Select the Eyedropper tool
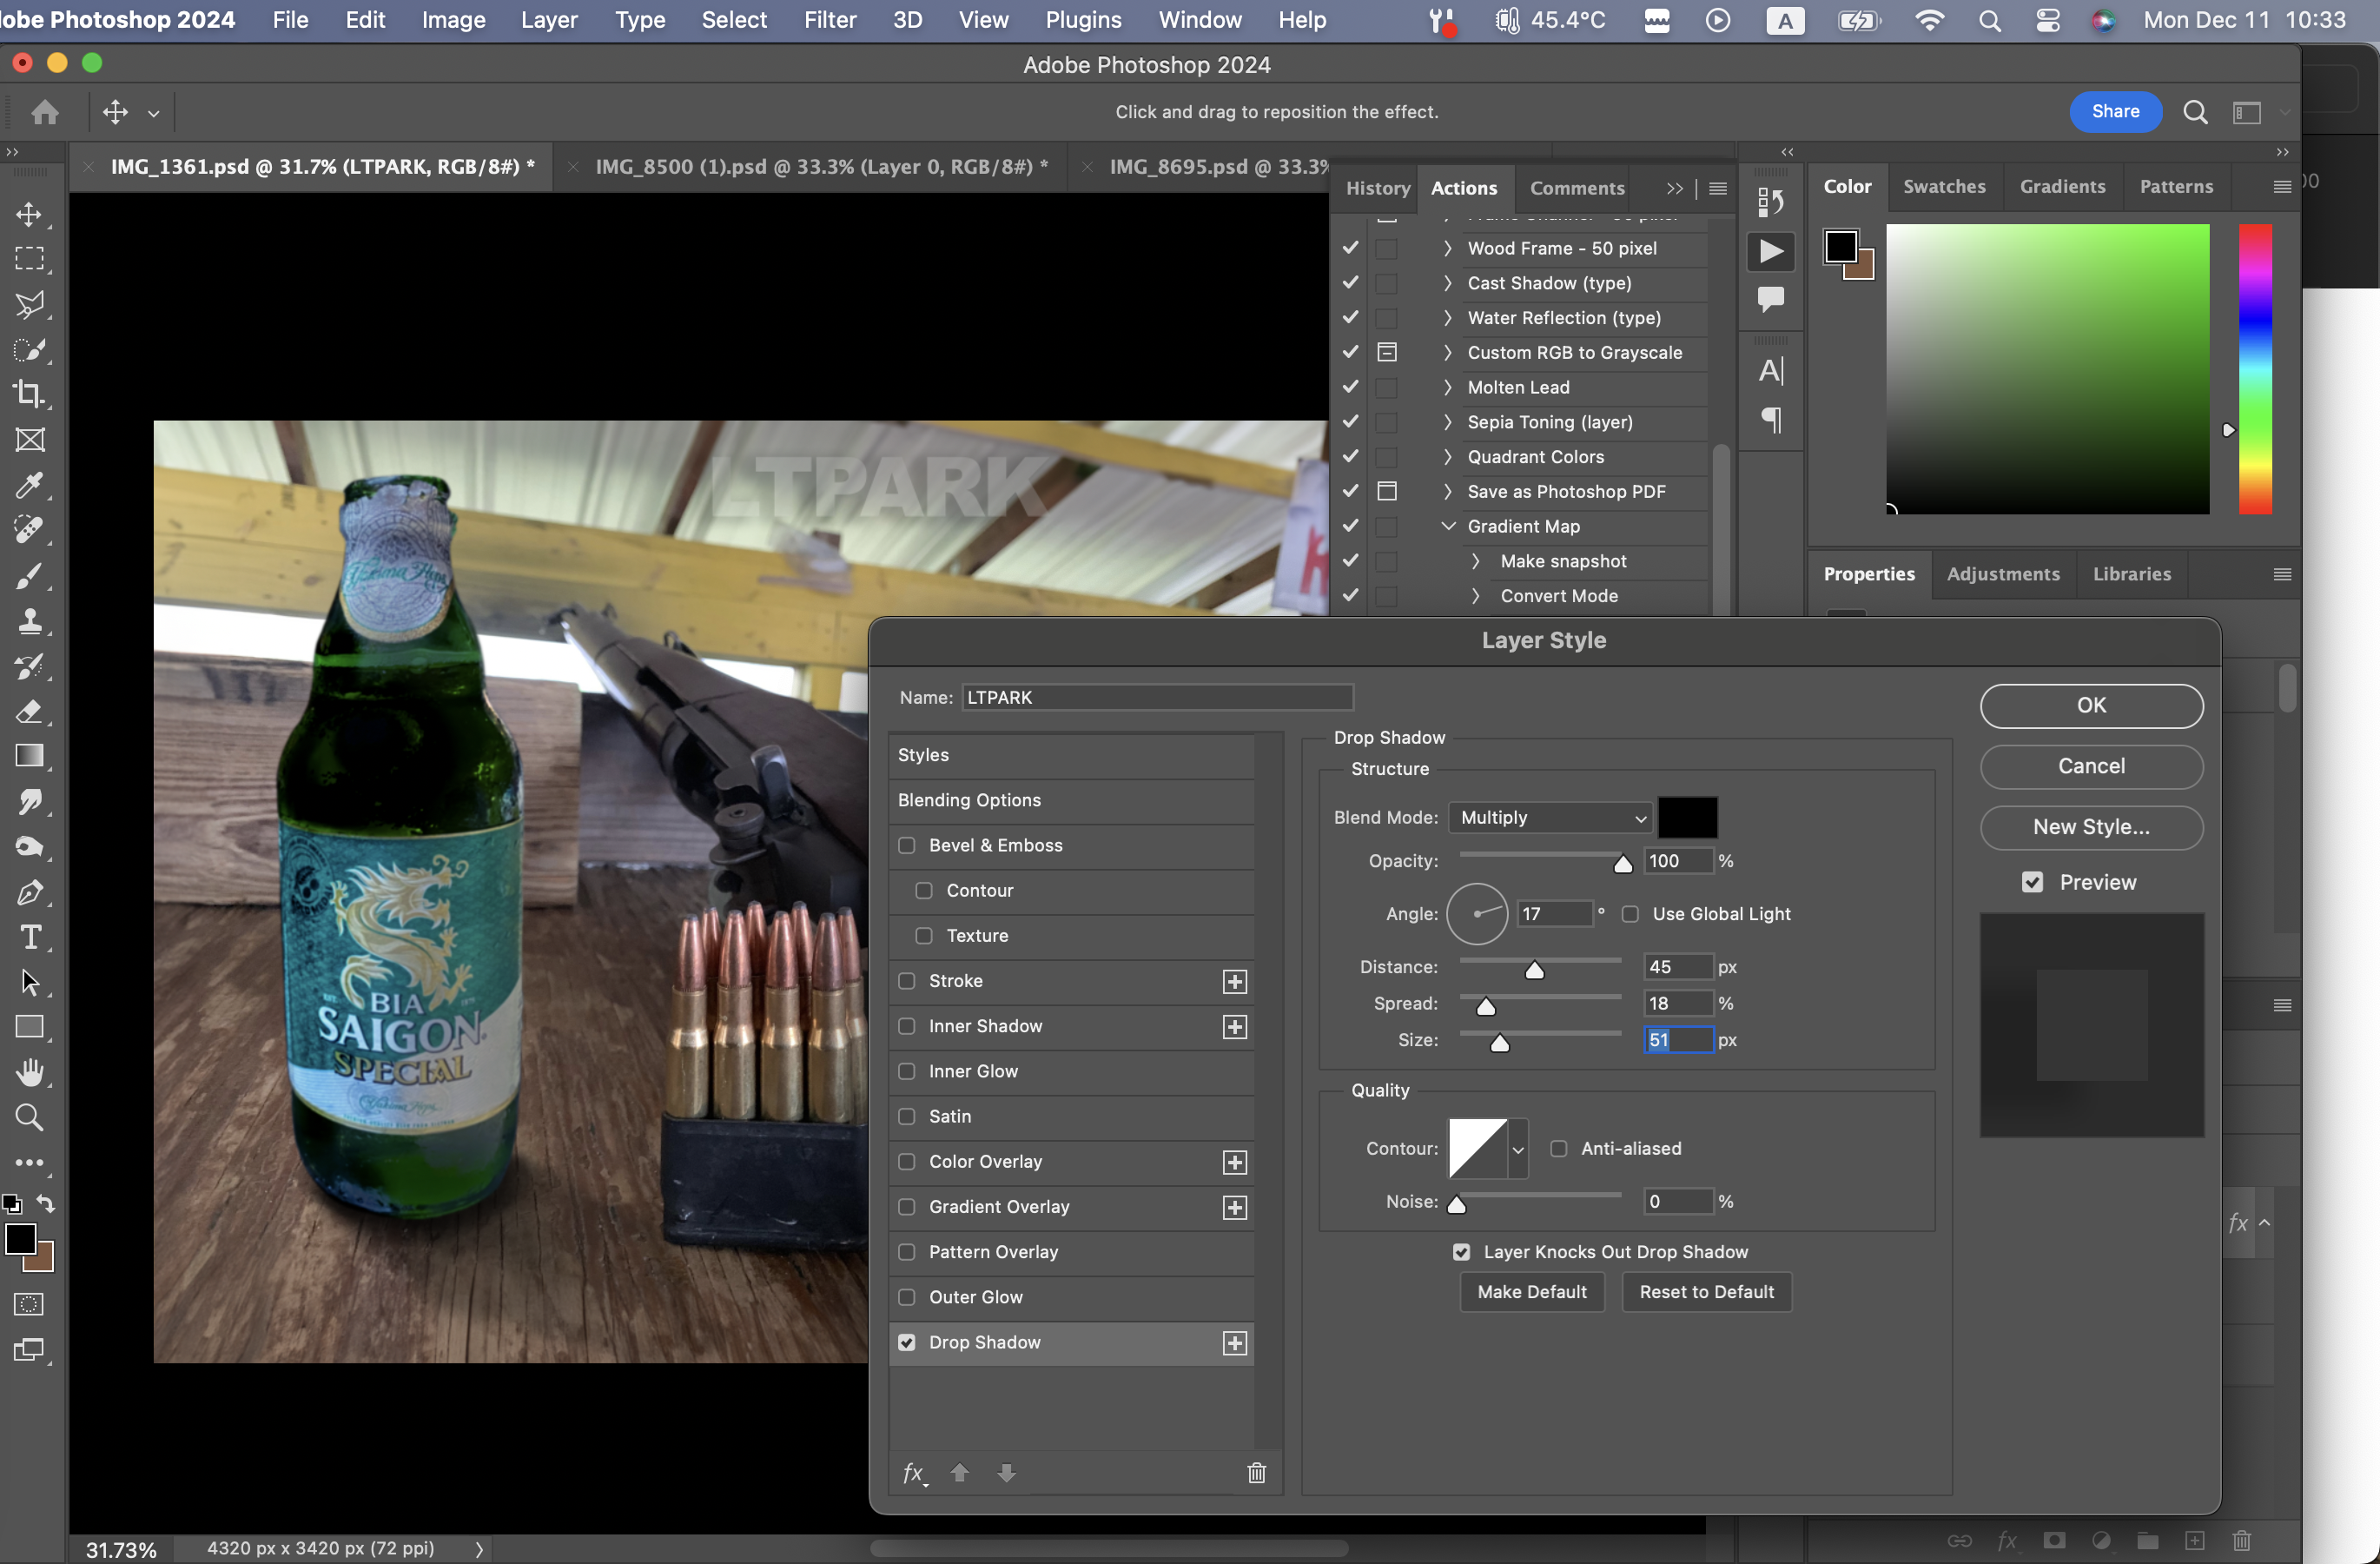Screen dimensions: 2380x1564 tap(30, 485)
